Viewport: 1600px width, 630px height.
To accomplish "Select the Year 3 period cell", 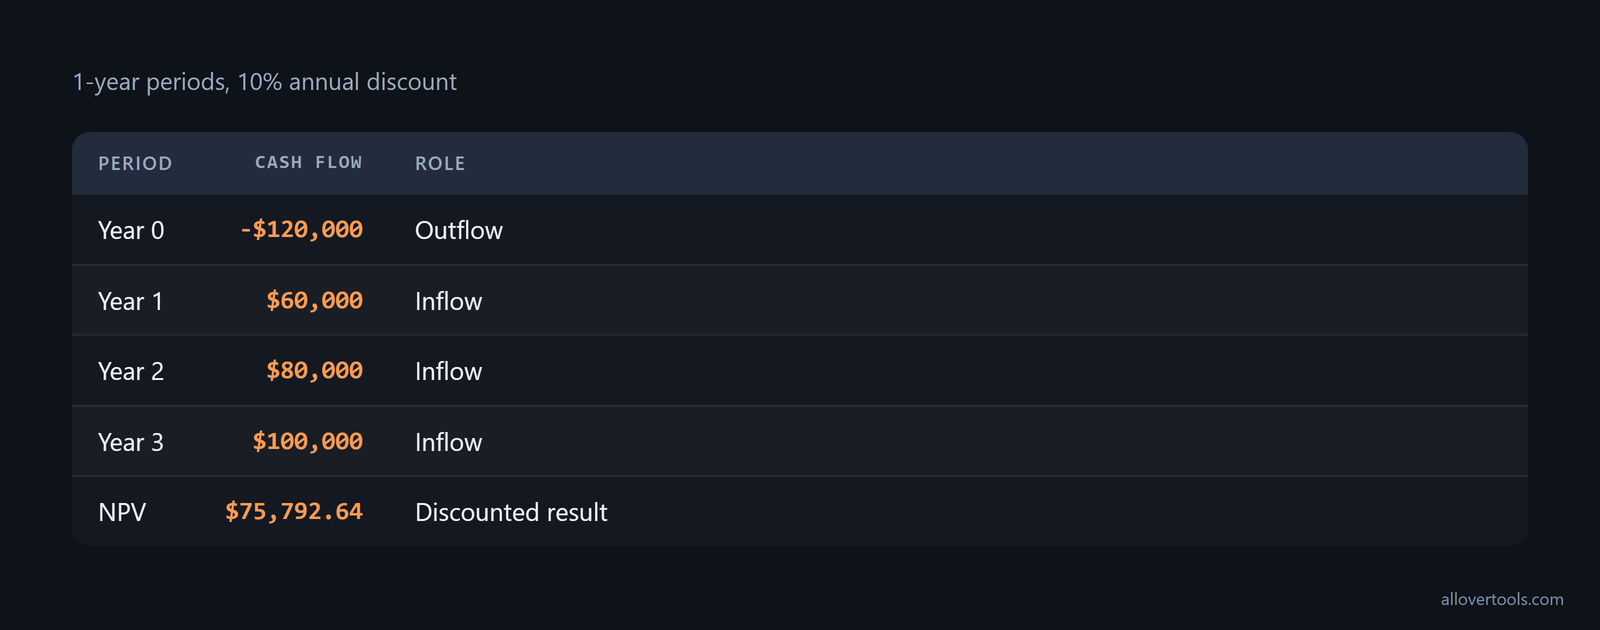I will click(131, 442).
